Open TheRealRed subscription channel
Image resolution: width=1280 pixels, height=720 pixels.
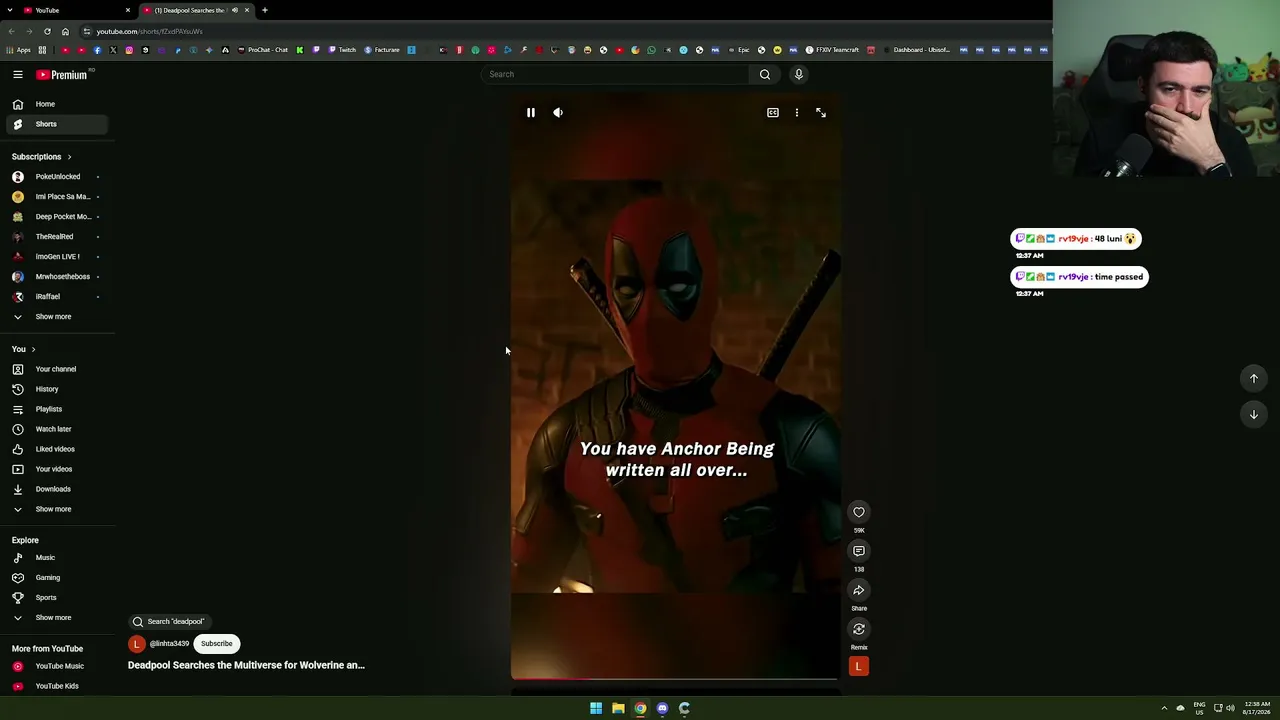pos(57,237)
